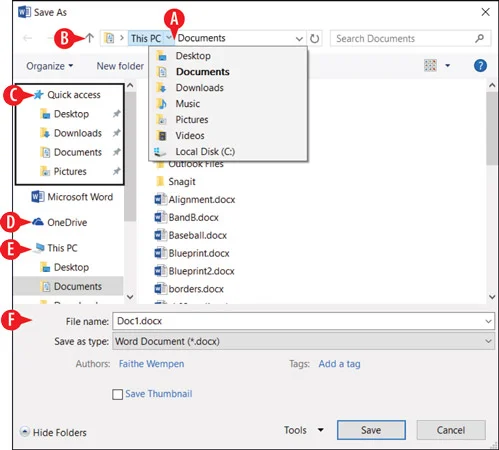Viewport: 499px width, 450px height.
Task: Click the Quick access star item
Action: tap(67, 95)
